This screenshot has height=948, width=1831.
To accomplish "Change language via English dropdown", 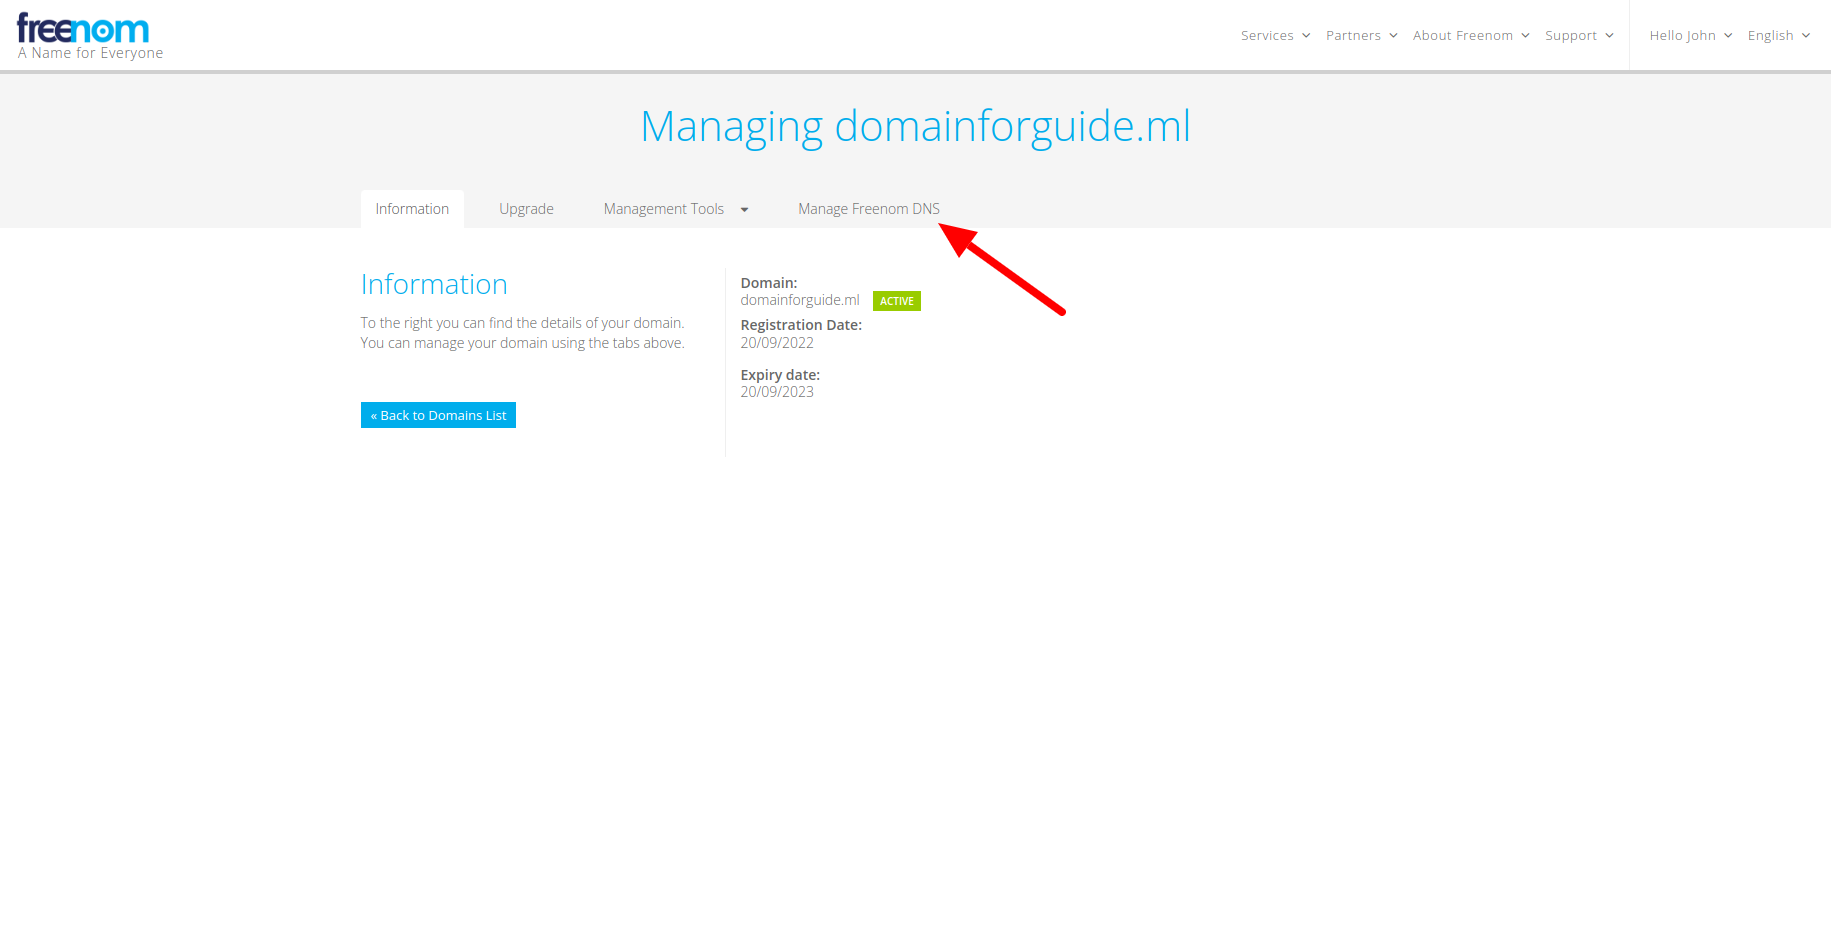I will point(1778,35).
